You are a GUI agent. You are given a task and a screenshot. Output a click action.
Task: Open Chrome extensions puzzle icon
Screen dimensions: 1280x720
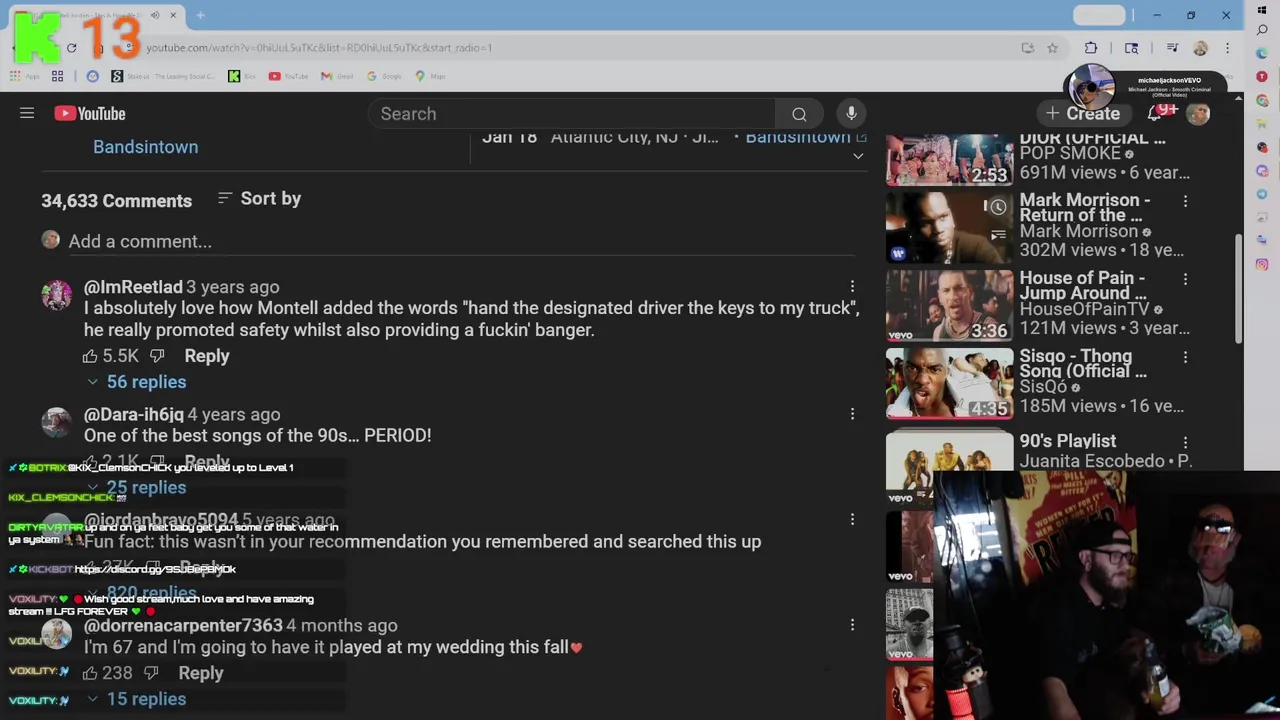click(1091, 48)
